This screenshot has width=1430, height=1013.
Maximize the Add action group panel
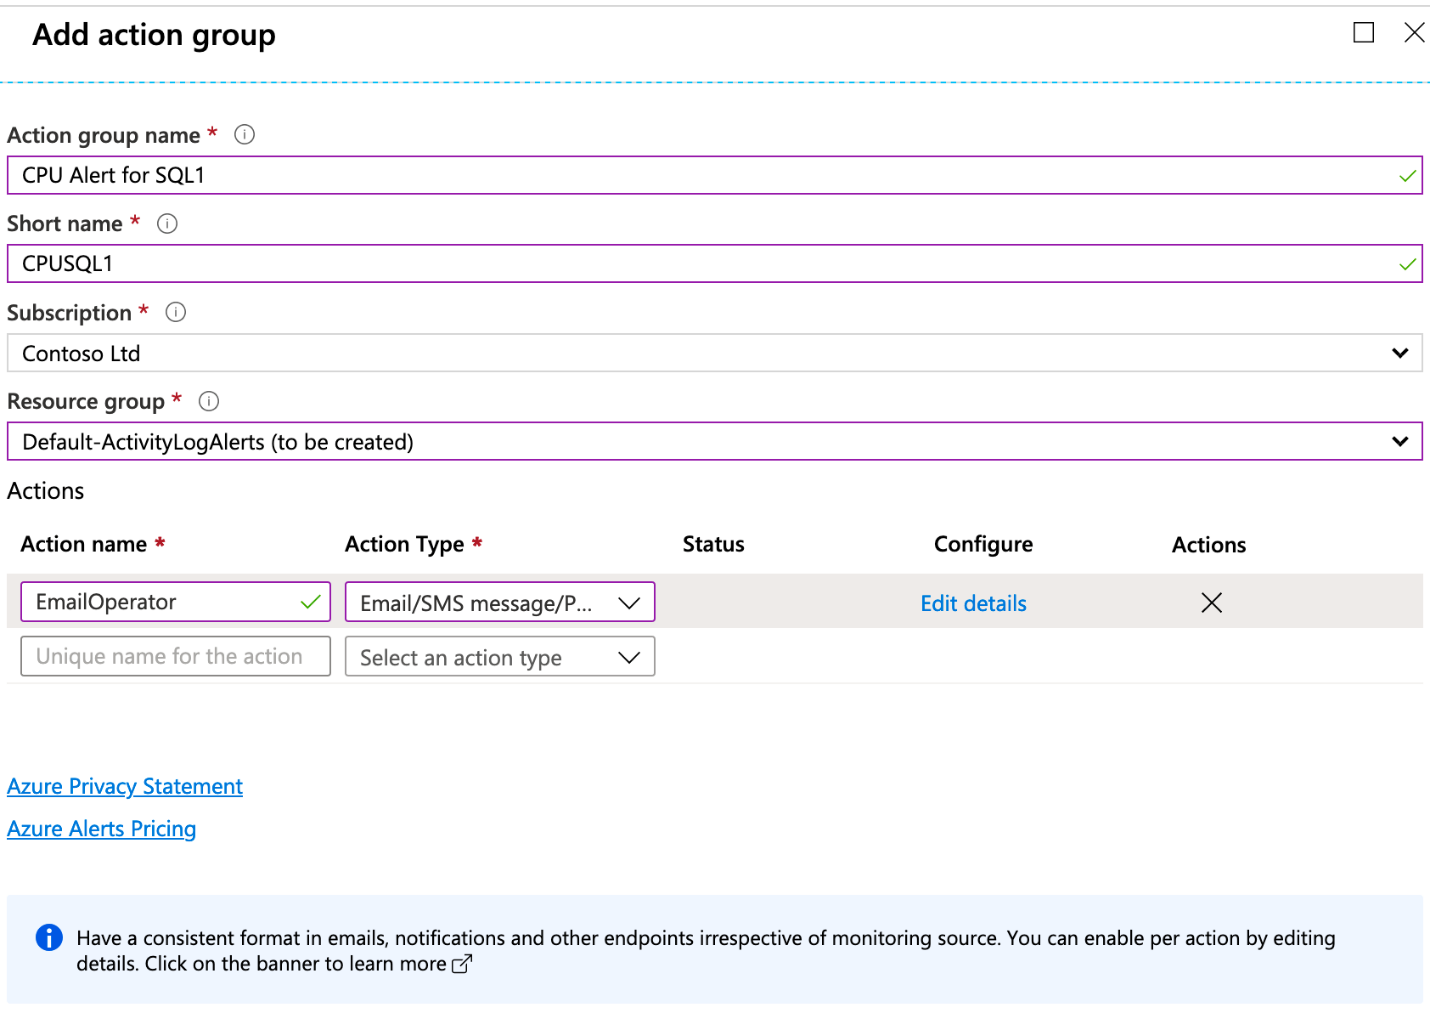1363,33
